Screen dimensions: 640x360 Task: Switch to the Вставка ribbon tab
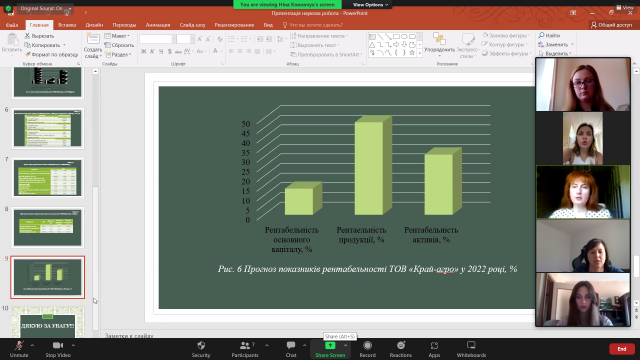coord(67,25)
